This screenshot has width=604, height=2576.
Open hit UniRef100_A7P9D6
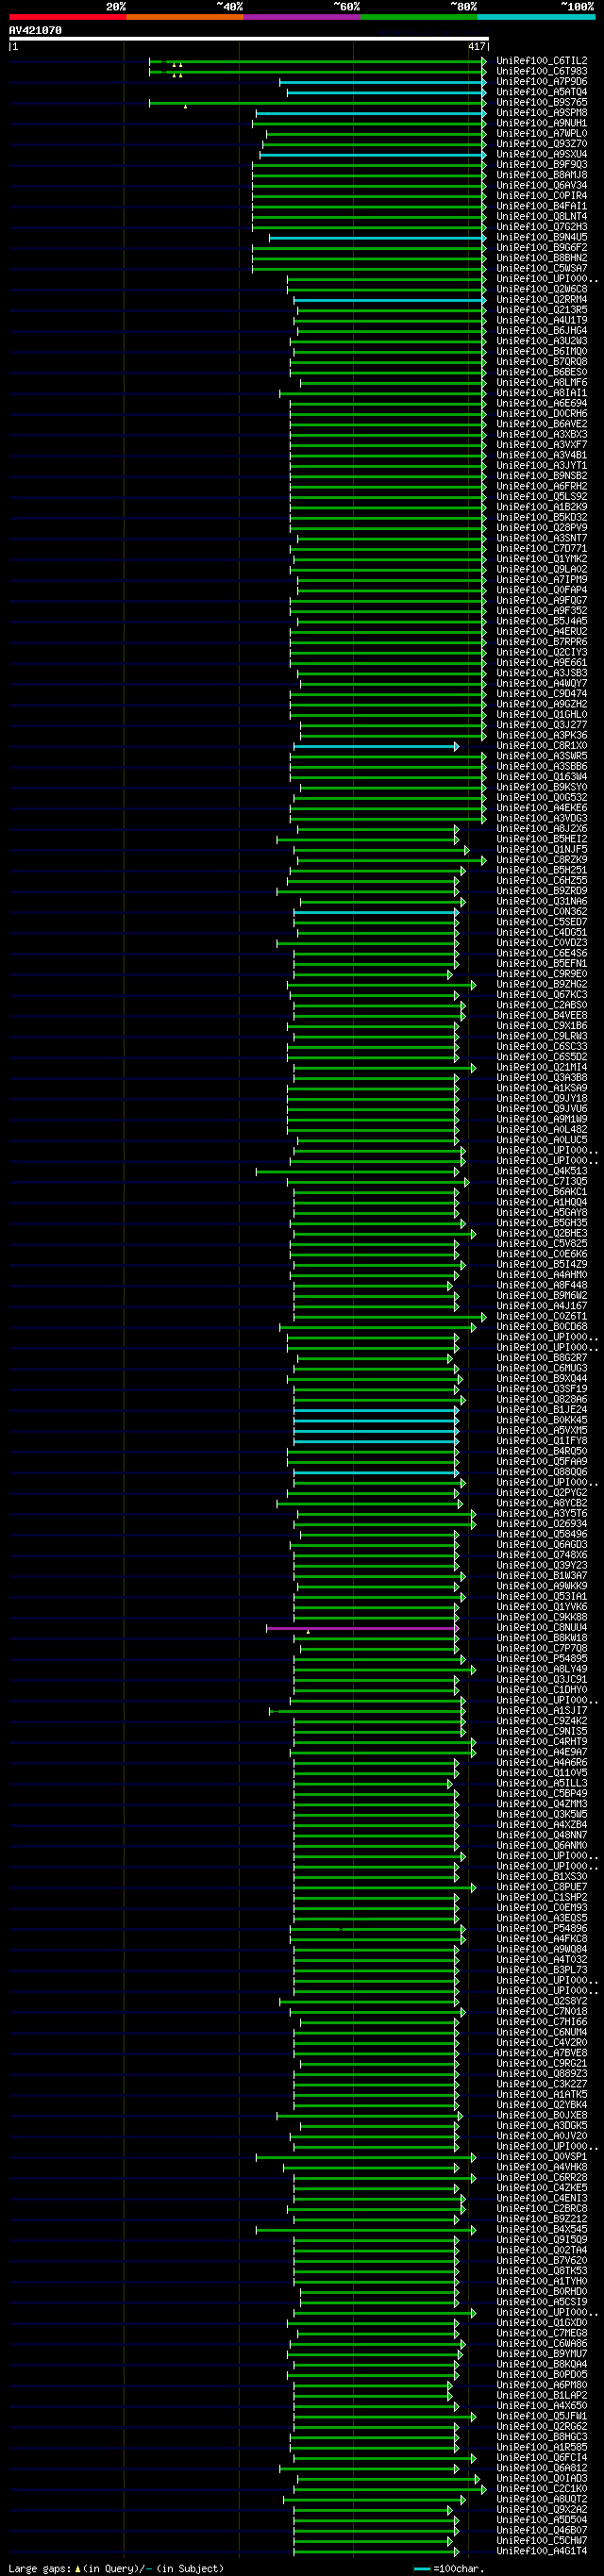[541, 82]
